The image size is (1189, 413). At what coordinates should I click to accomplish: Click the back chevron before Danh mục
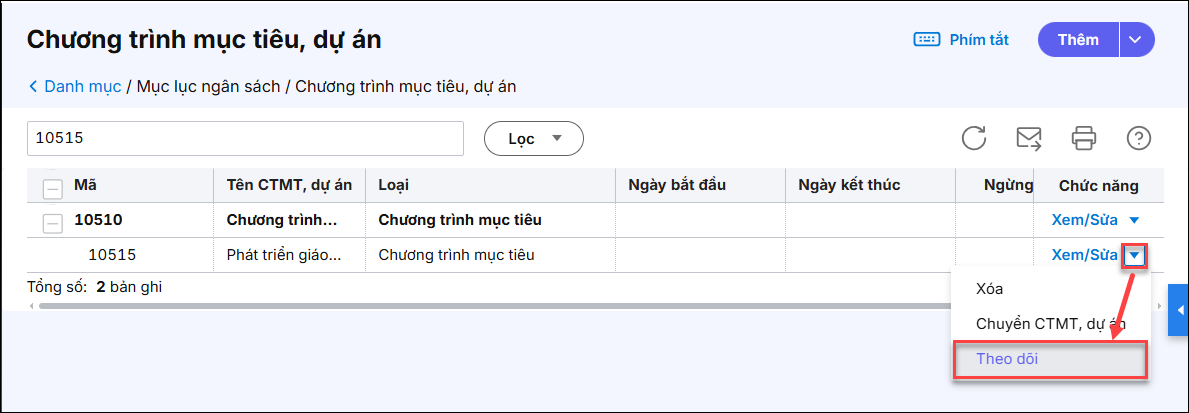(x=34, y=87)
